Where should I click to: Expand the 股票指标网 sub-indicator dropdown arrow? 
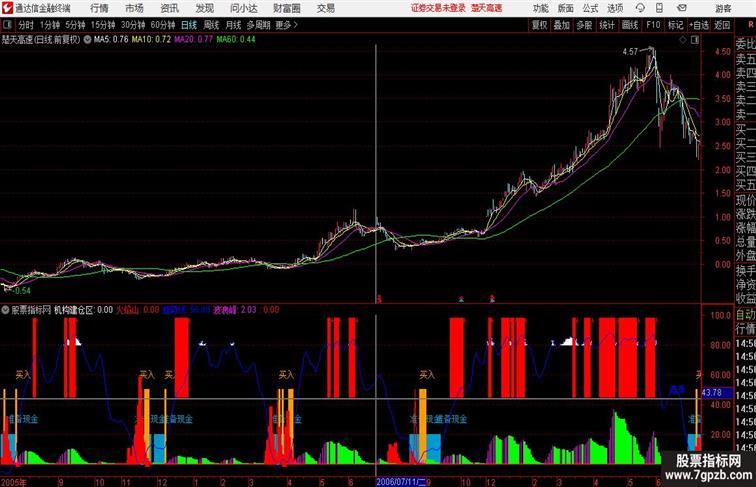[5, 310]
